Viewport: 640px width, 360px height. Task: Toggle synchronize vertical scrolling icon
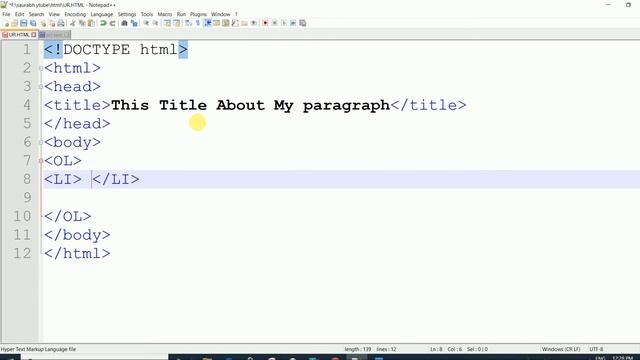167,23
